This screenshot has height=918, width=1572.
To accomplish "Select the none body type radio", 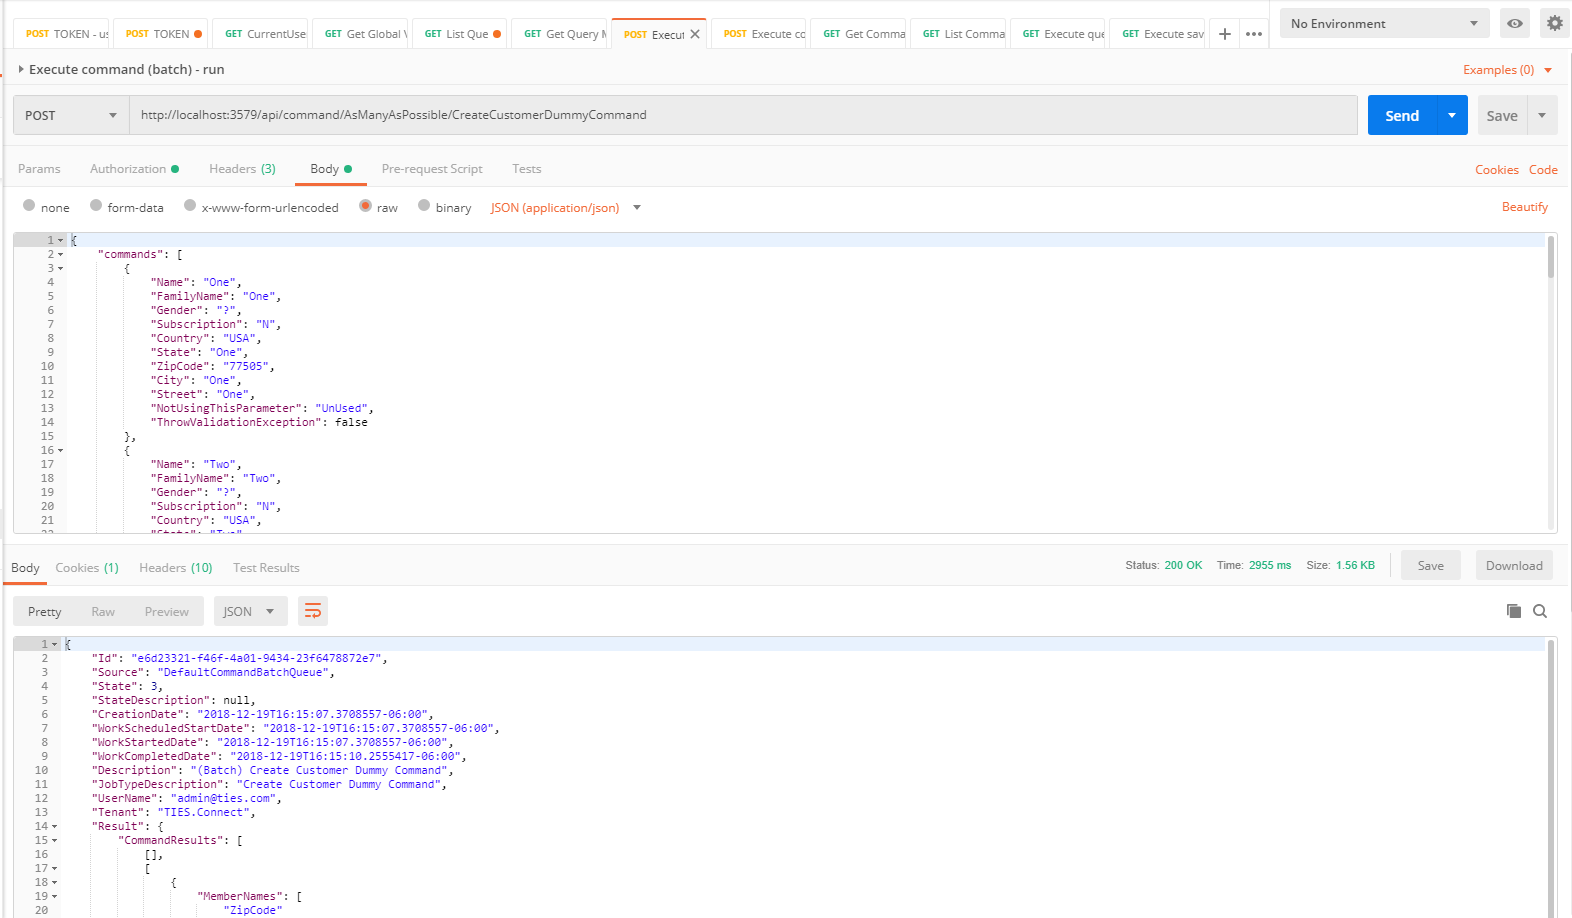I will tap(29, 206).
